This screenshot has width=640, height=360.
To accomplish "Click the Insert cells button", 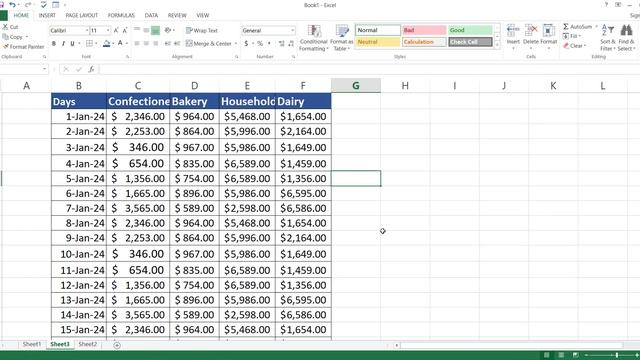I will point(513,37).
